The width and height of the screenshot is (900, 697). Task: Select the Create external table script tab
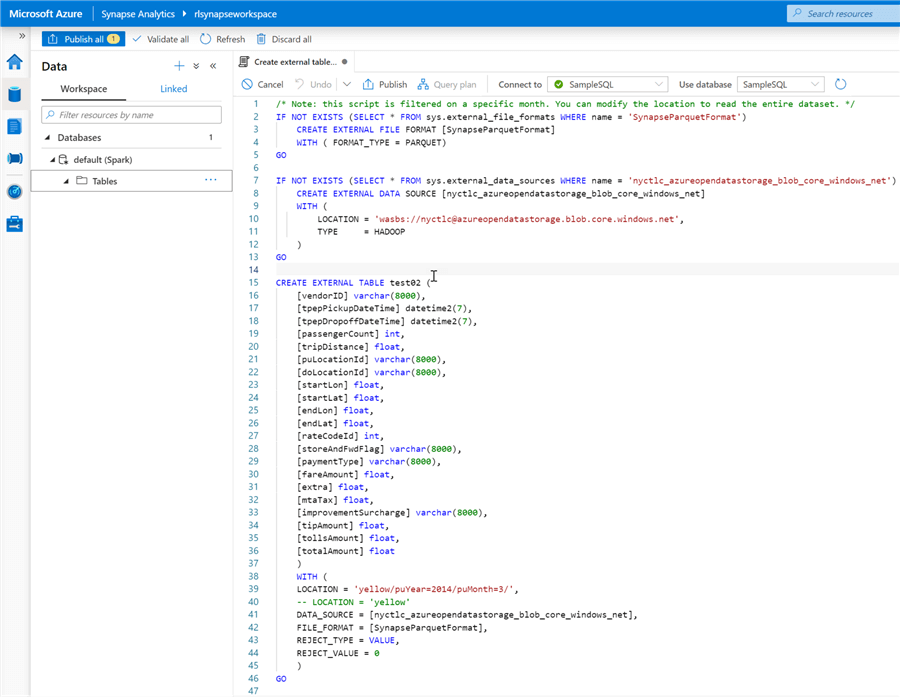[296, 62]
